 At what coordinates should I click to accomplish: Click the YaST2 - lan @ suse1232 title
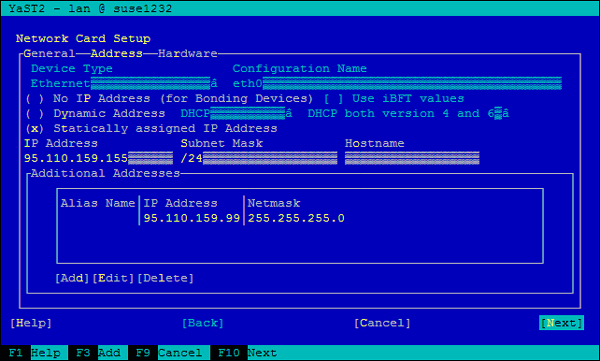tap(90, 8)
